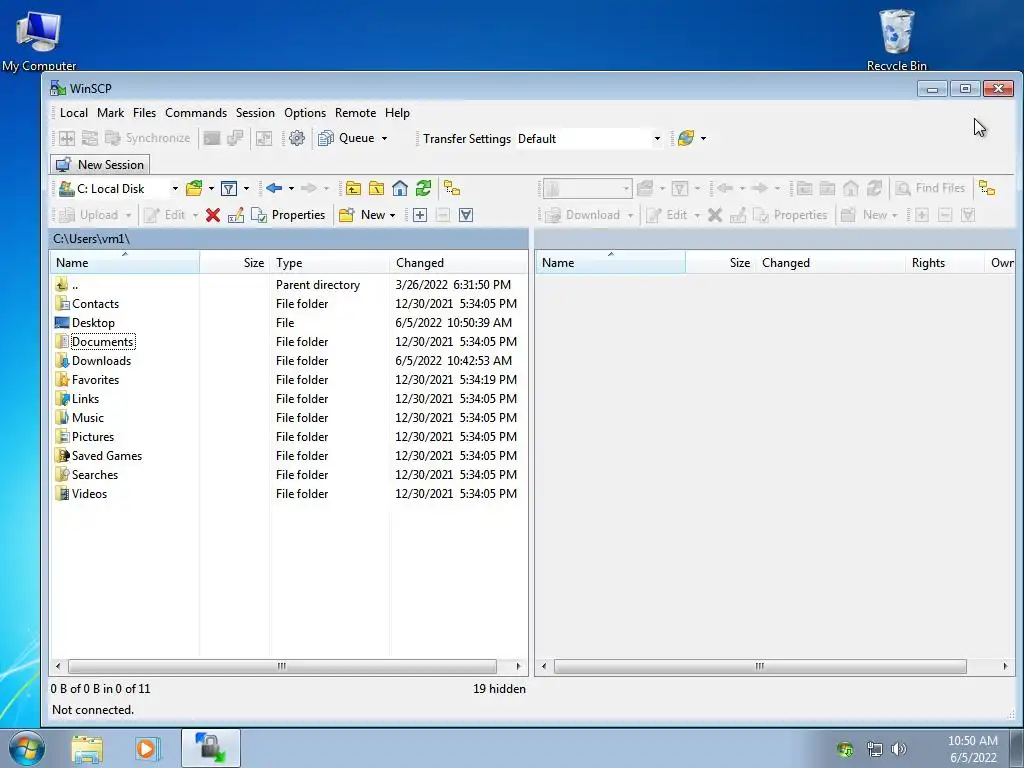1024x768 pixels.
Task: Click the C:\Users\vm1\ path bar
Action: (x=289, y=239)
